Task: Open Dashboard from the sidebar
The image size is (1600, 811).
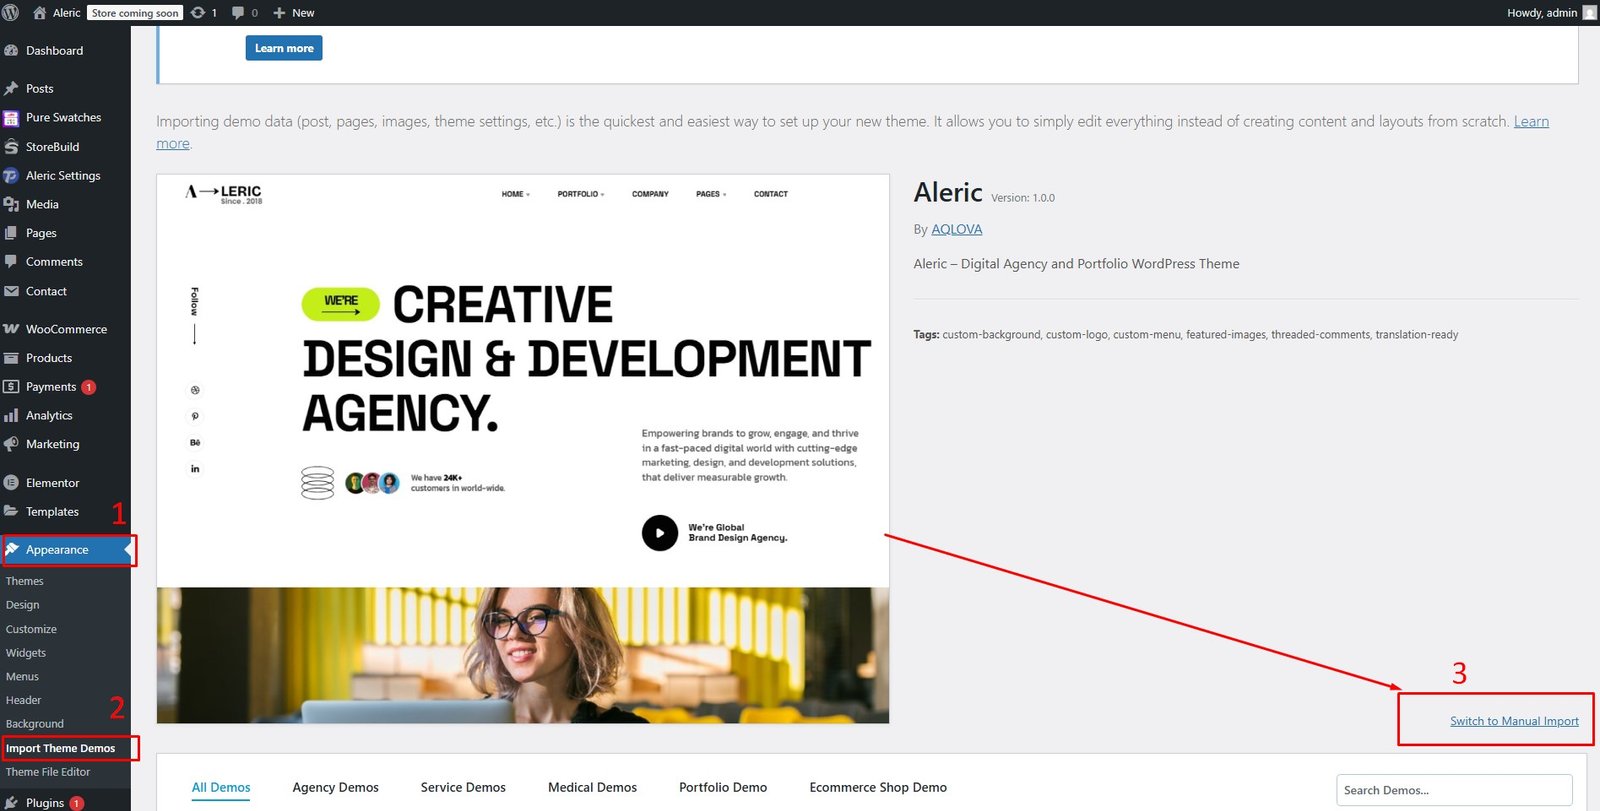Action: click(54, 51)
